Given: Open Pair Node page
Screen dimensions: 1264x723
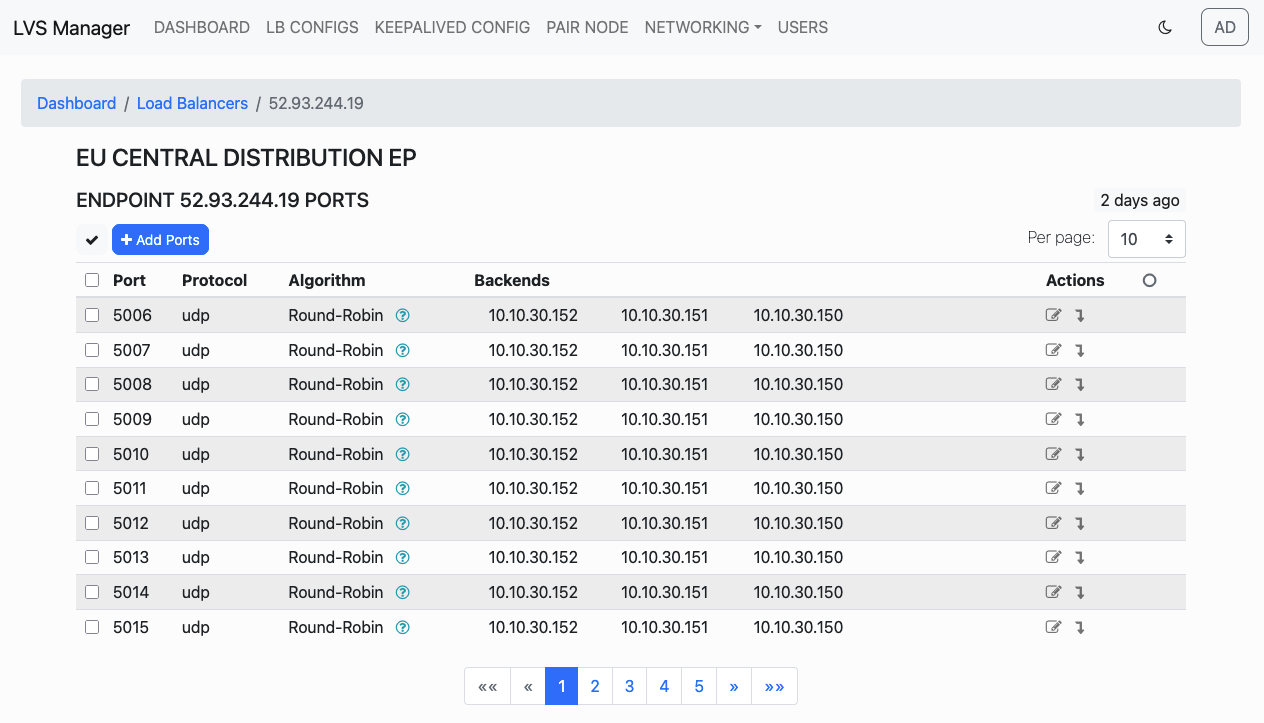Looking at the screenshot, I should click(587, 27).
